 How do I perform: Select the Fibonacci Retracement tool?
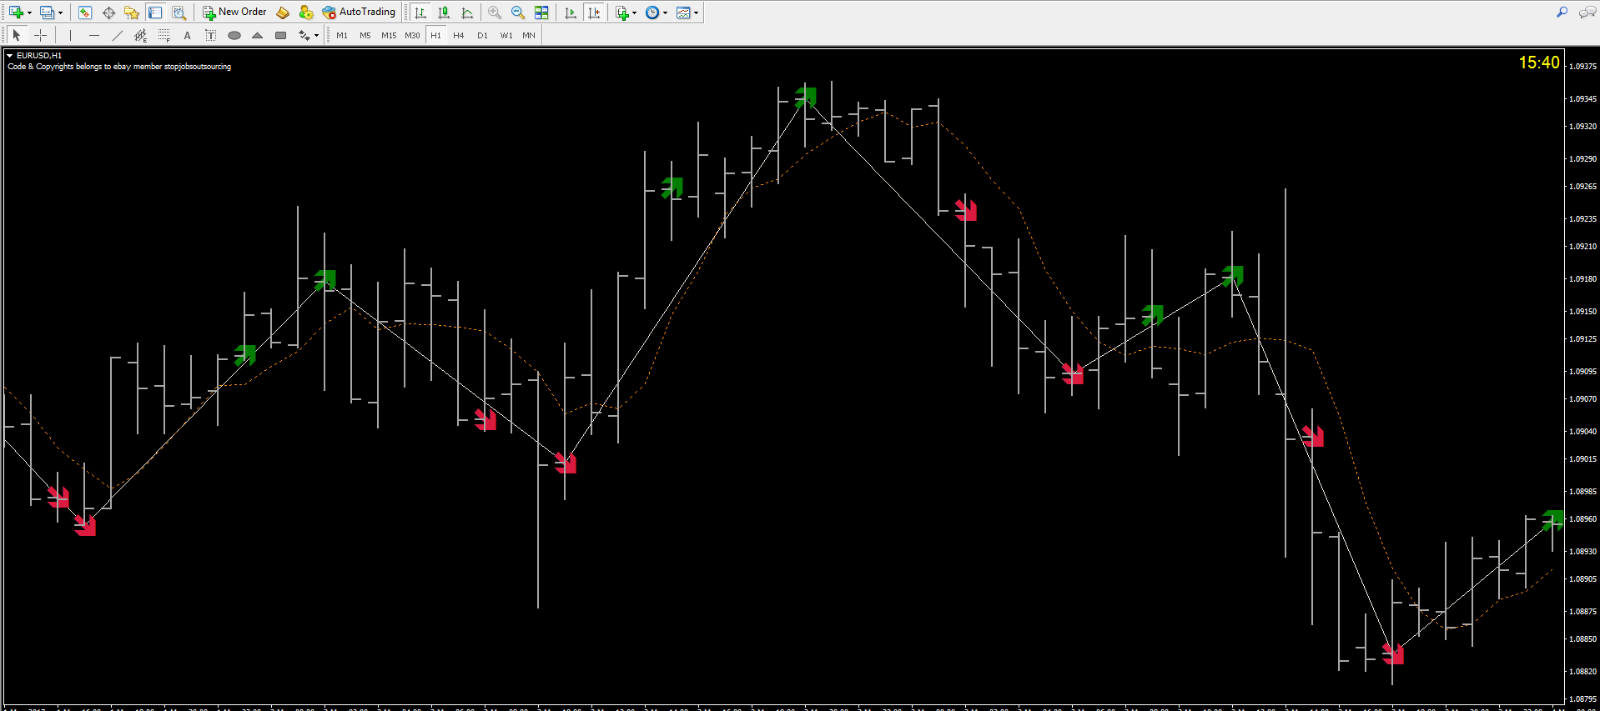(x=164, y=35)
